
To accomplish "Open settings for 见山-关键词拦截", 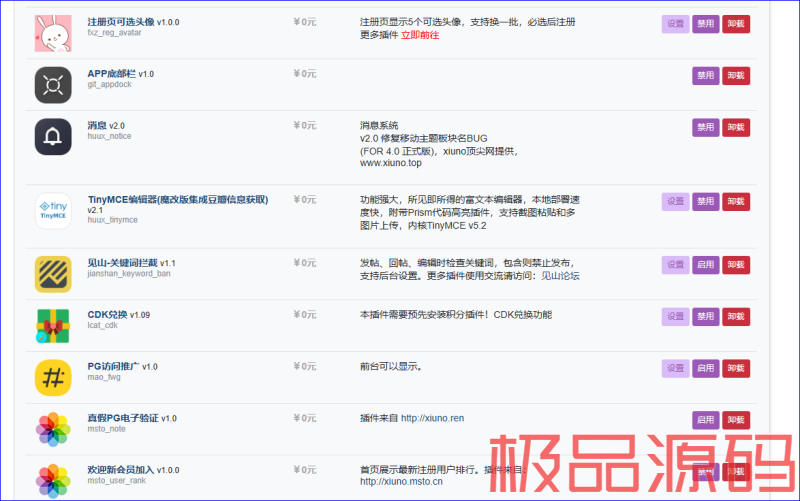I will (676, 265).
